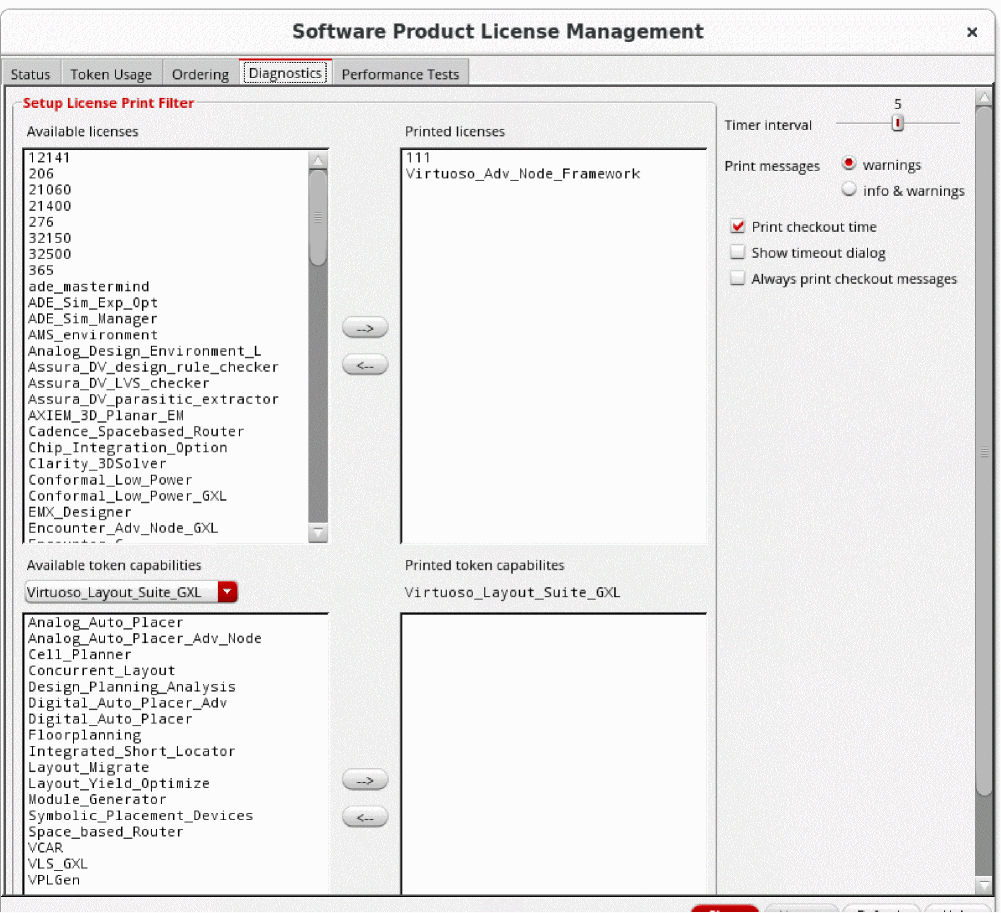Check Always print checkout messages
The image size is (1001, 913).
click(739, 279)
